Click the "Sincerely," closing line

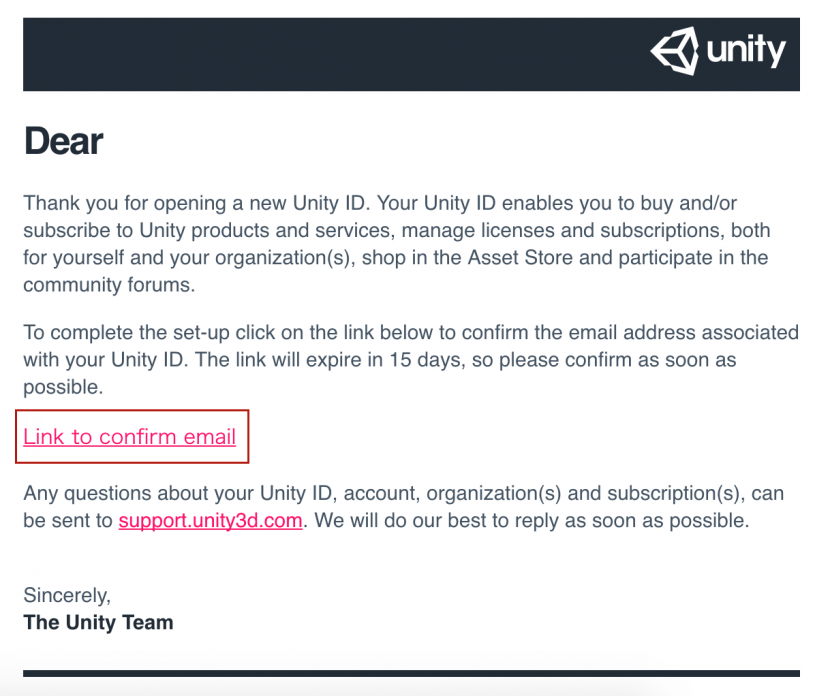tap(67, 595)
